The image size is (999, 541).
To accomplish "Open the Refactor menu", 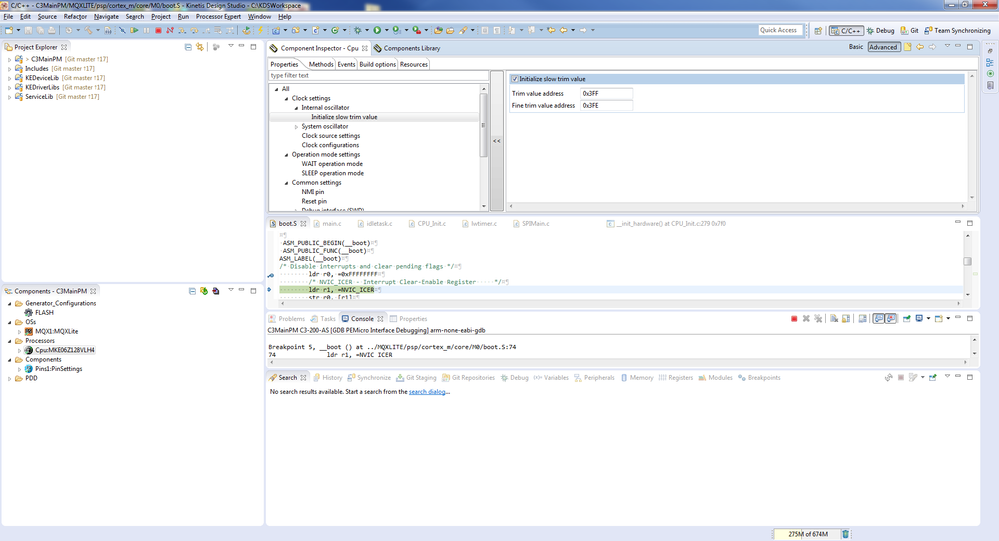I will pyautogui.click(x=75, y=17).
